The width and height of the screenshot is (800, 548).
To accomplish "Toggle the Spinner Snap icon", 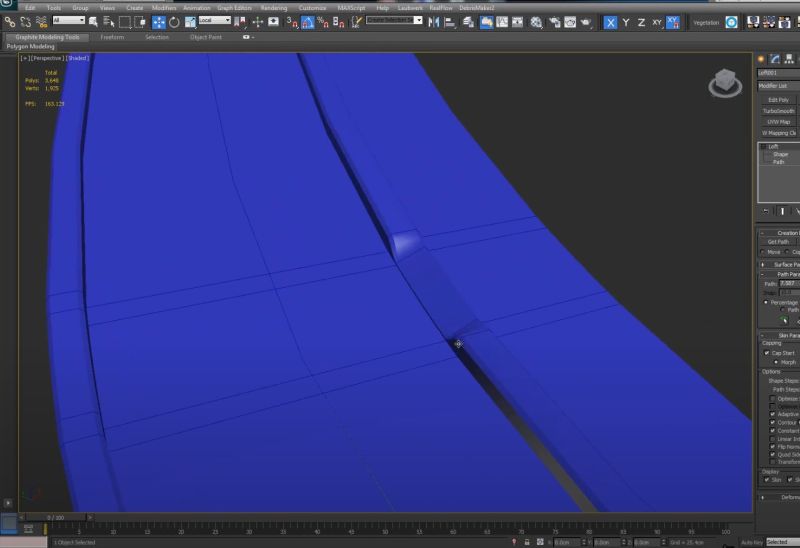I will 338,22.
